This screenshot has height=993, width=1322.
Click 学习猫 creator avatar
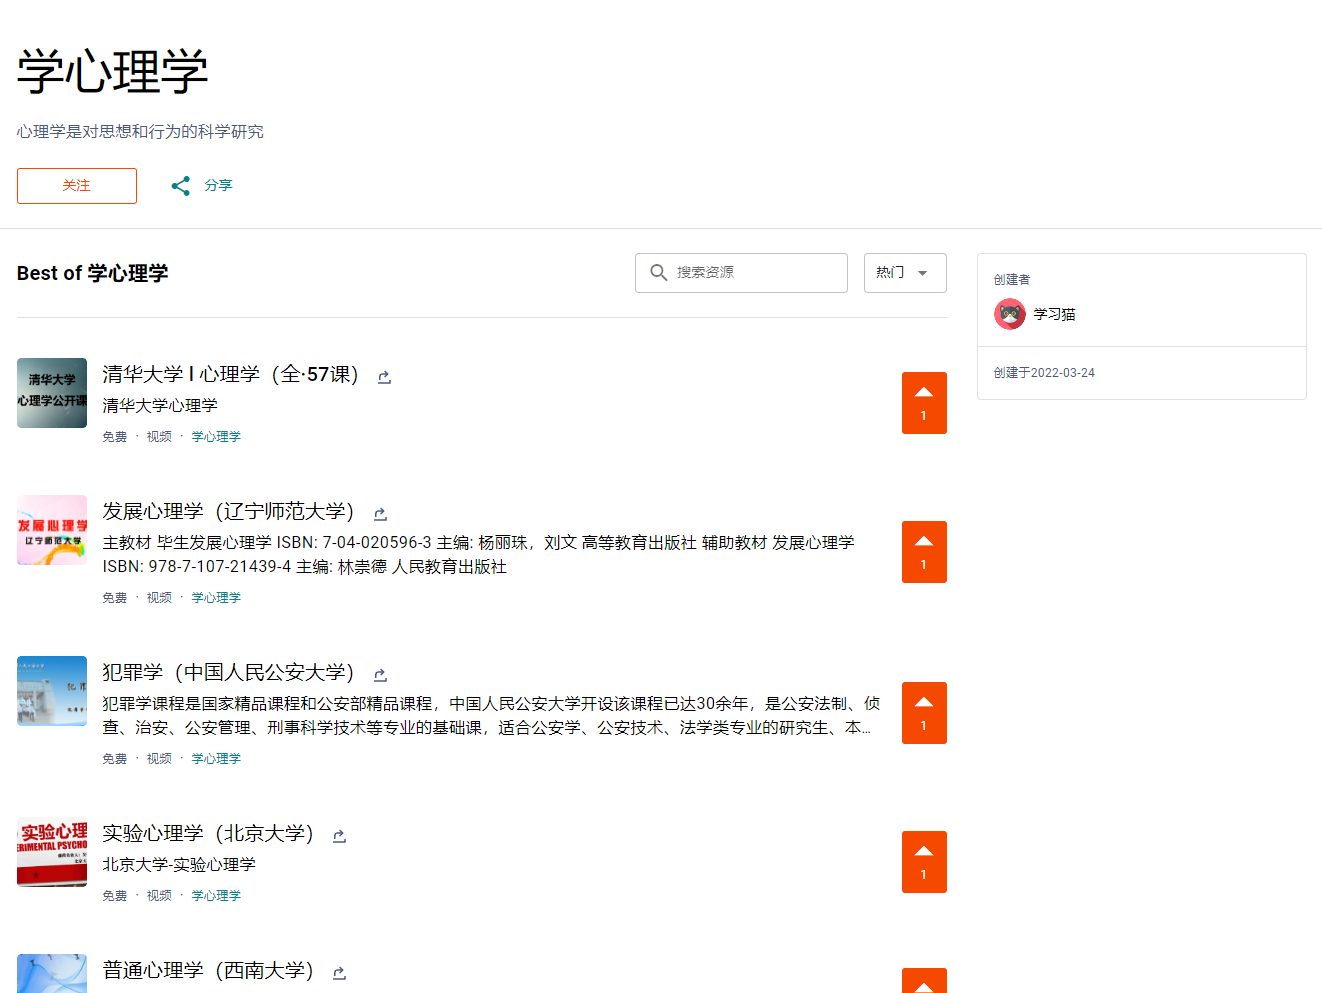[x=1010, y=314]
